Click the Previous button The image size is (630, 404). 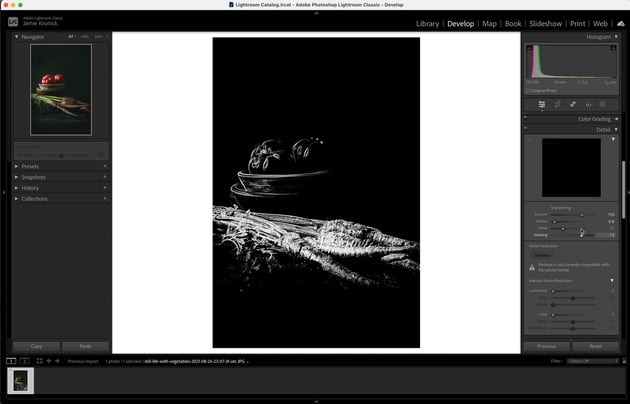tap(547, 346)
